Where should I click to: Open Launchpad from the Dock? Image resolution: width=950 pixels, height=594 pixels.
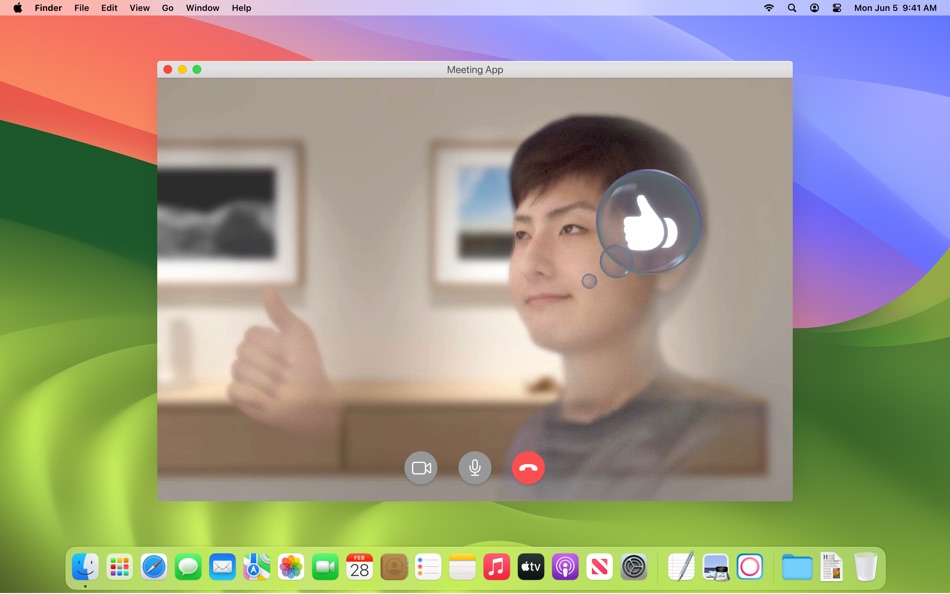pos(120,567)
